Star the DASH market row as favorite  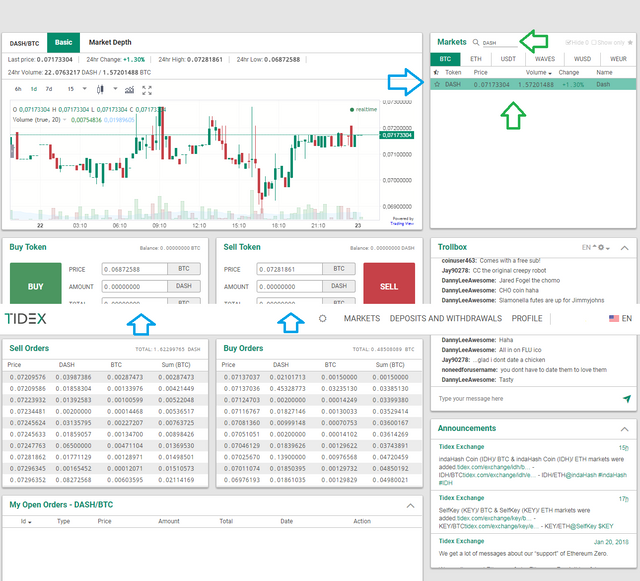[437, 85]
